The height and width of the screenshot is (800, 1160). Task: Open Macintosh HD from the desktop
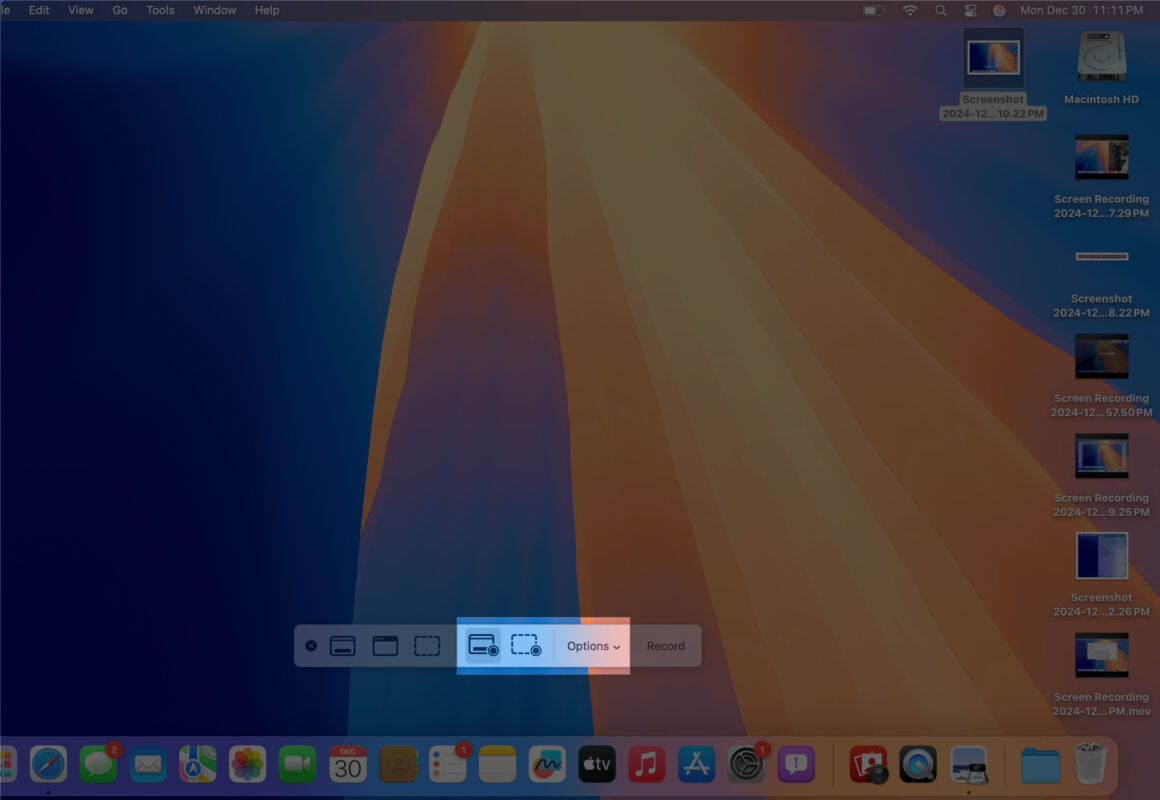(1101, 55)
